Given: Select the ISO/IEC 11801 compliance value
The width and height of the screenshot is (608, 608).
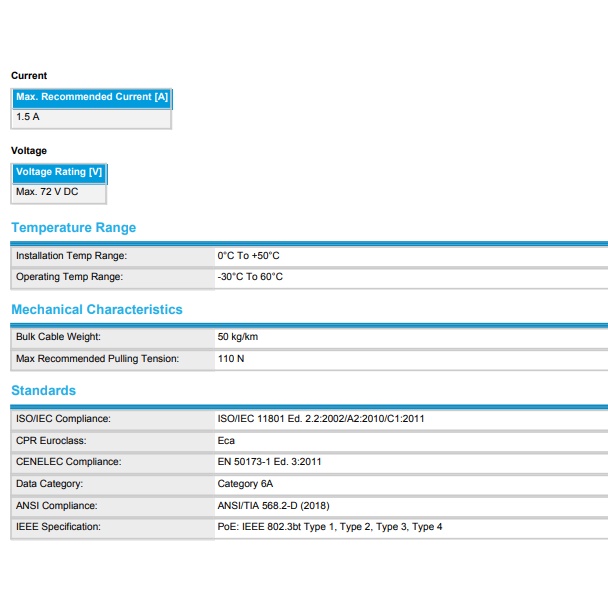Looking at the screenshot, I should 320,419.
